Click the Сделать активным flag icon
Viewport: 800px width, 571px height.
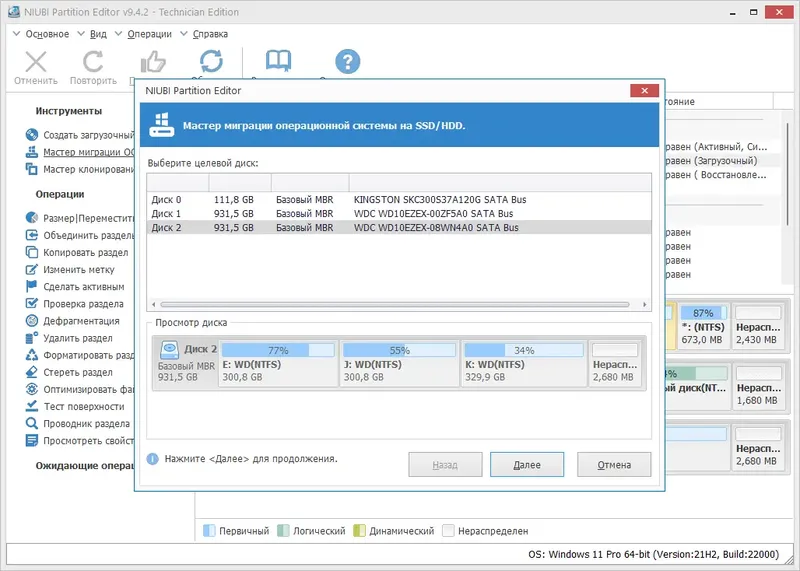(x=32, y=286)
